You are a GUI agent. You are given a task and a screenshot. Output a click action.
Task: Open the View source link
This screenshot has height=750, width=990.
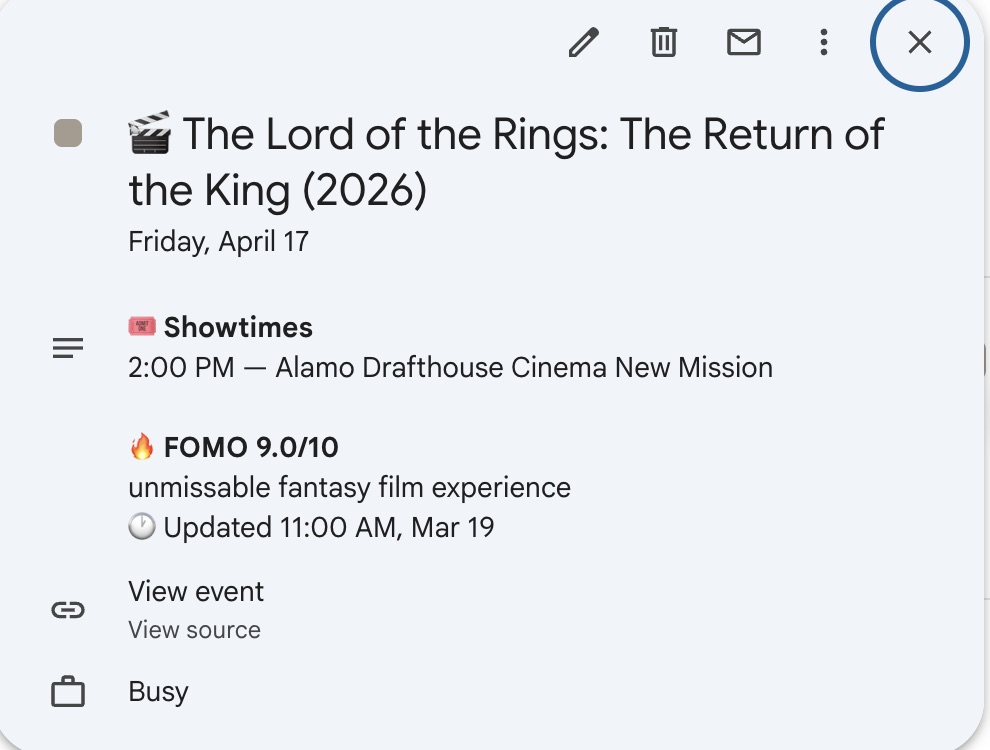tap(193, 629)
